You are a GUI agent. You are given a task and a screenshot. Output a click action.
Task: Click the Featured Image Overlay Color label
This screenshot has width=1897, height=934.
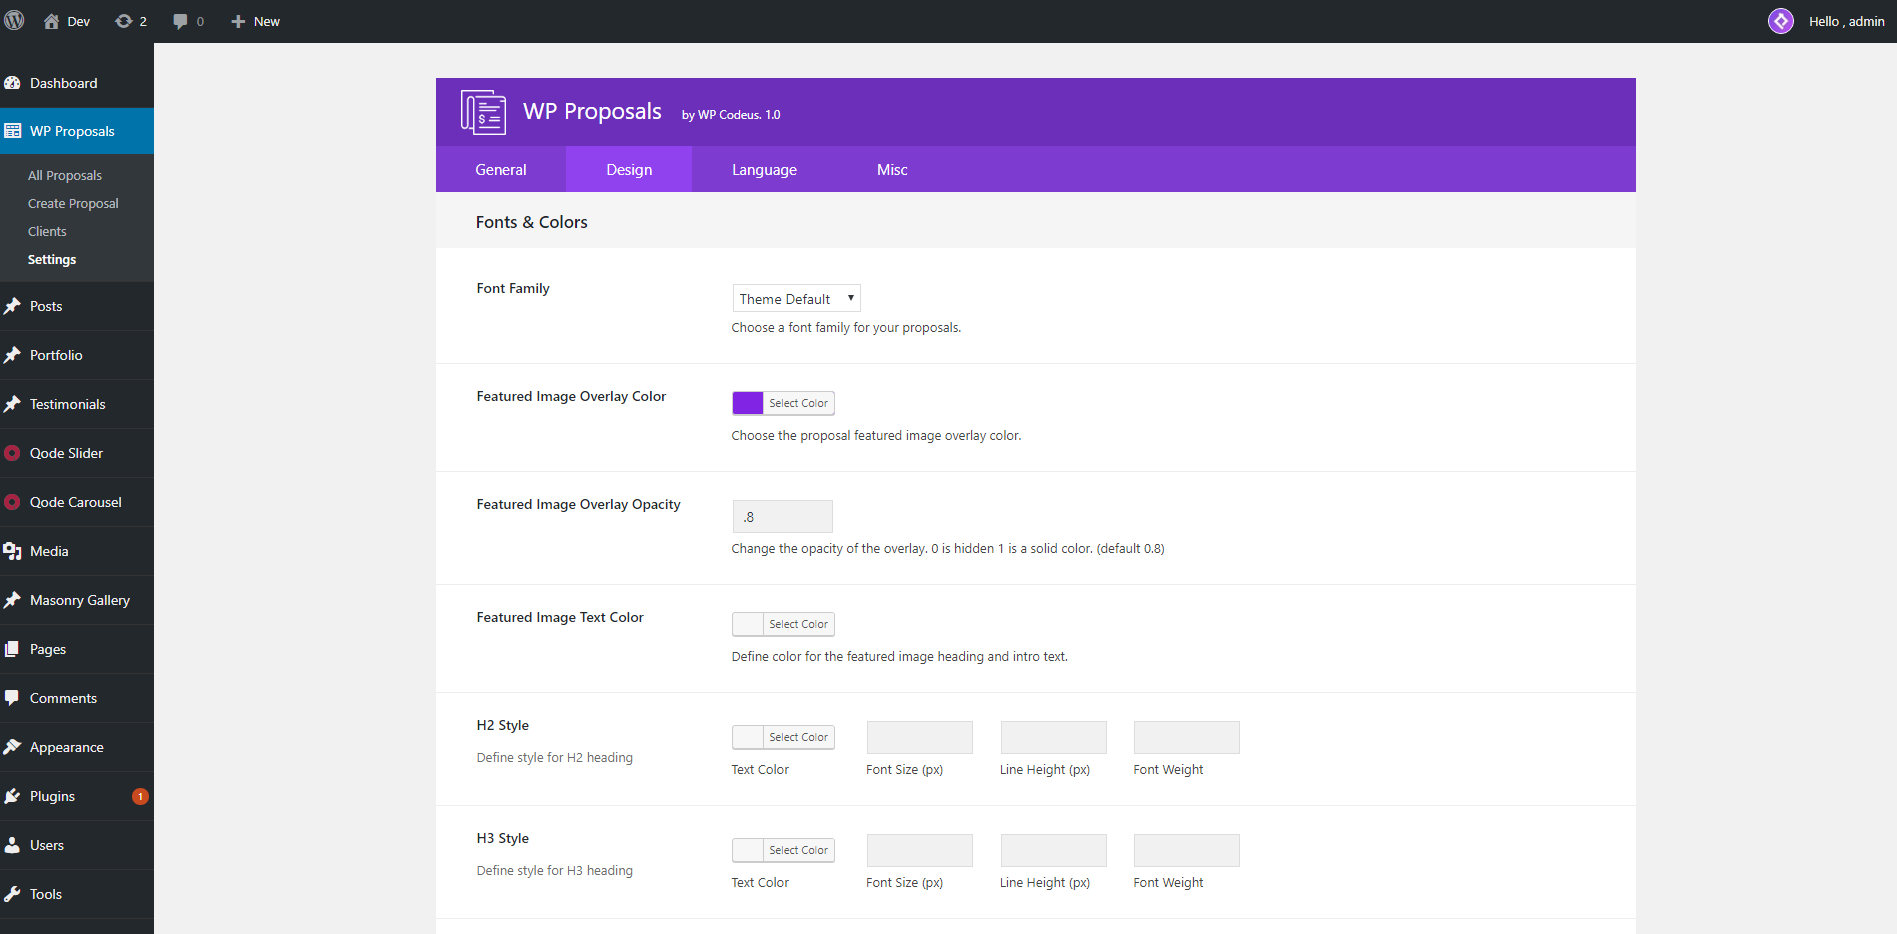[571, 396]
